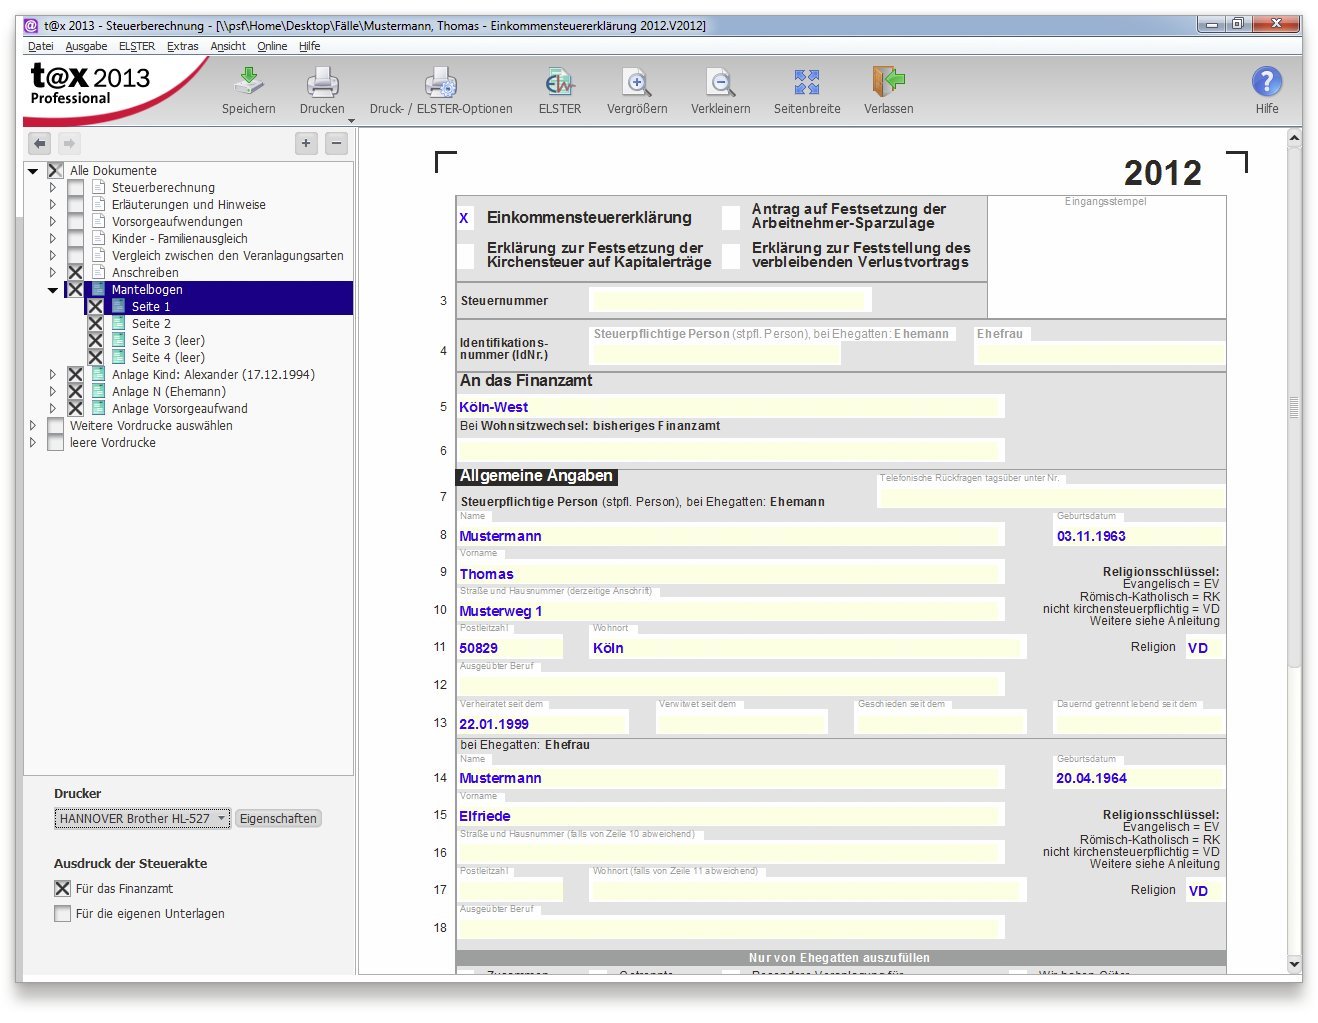Image resolution: width=1318 pixels, height=1023 pixels.
Task: Zoom in with Vergrößern icon
Action: point(636,82)
